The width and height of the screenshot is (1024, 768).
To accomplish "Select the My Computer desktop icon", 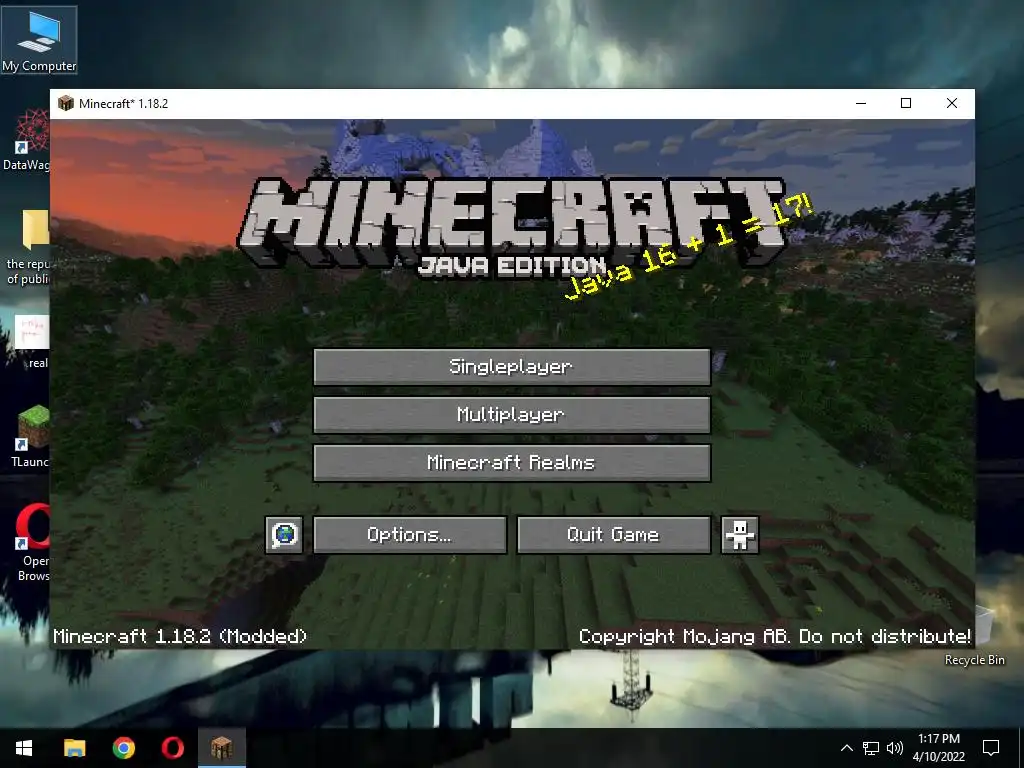I will (x=39, y=40).
